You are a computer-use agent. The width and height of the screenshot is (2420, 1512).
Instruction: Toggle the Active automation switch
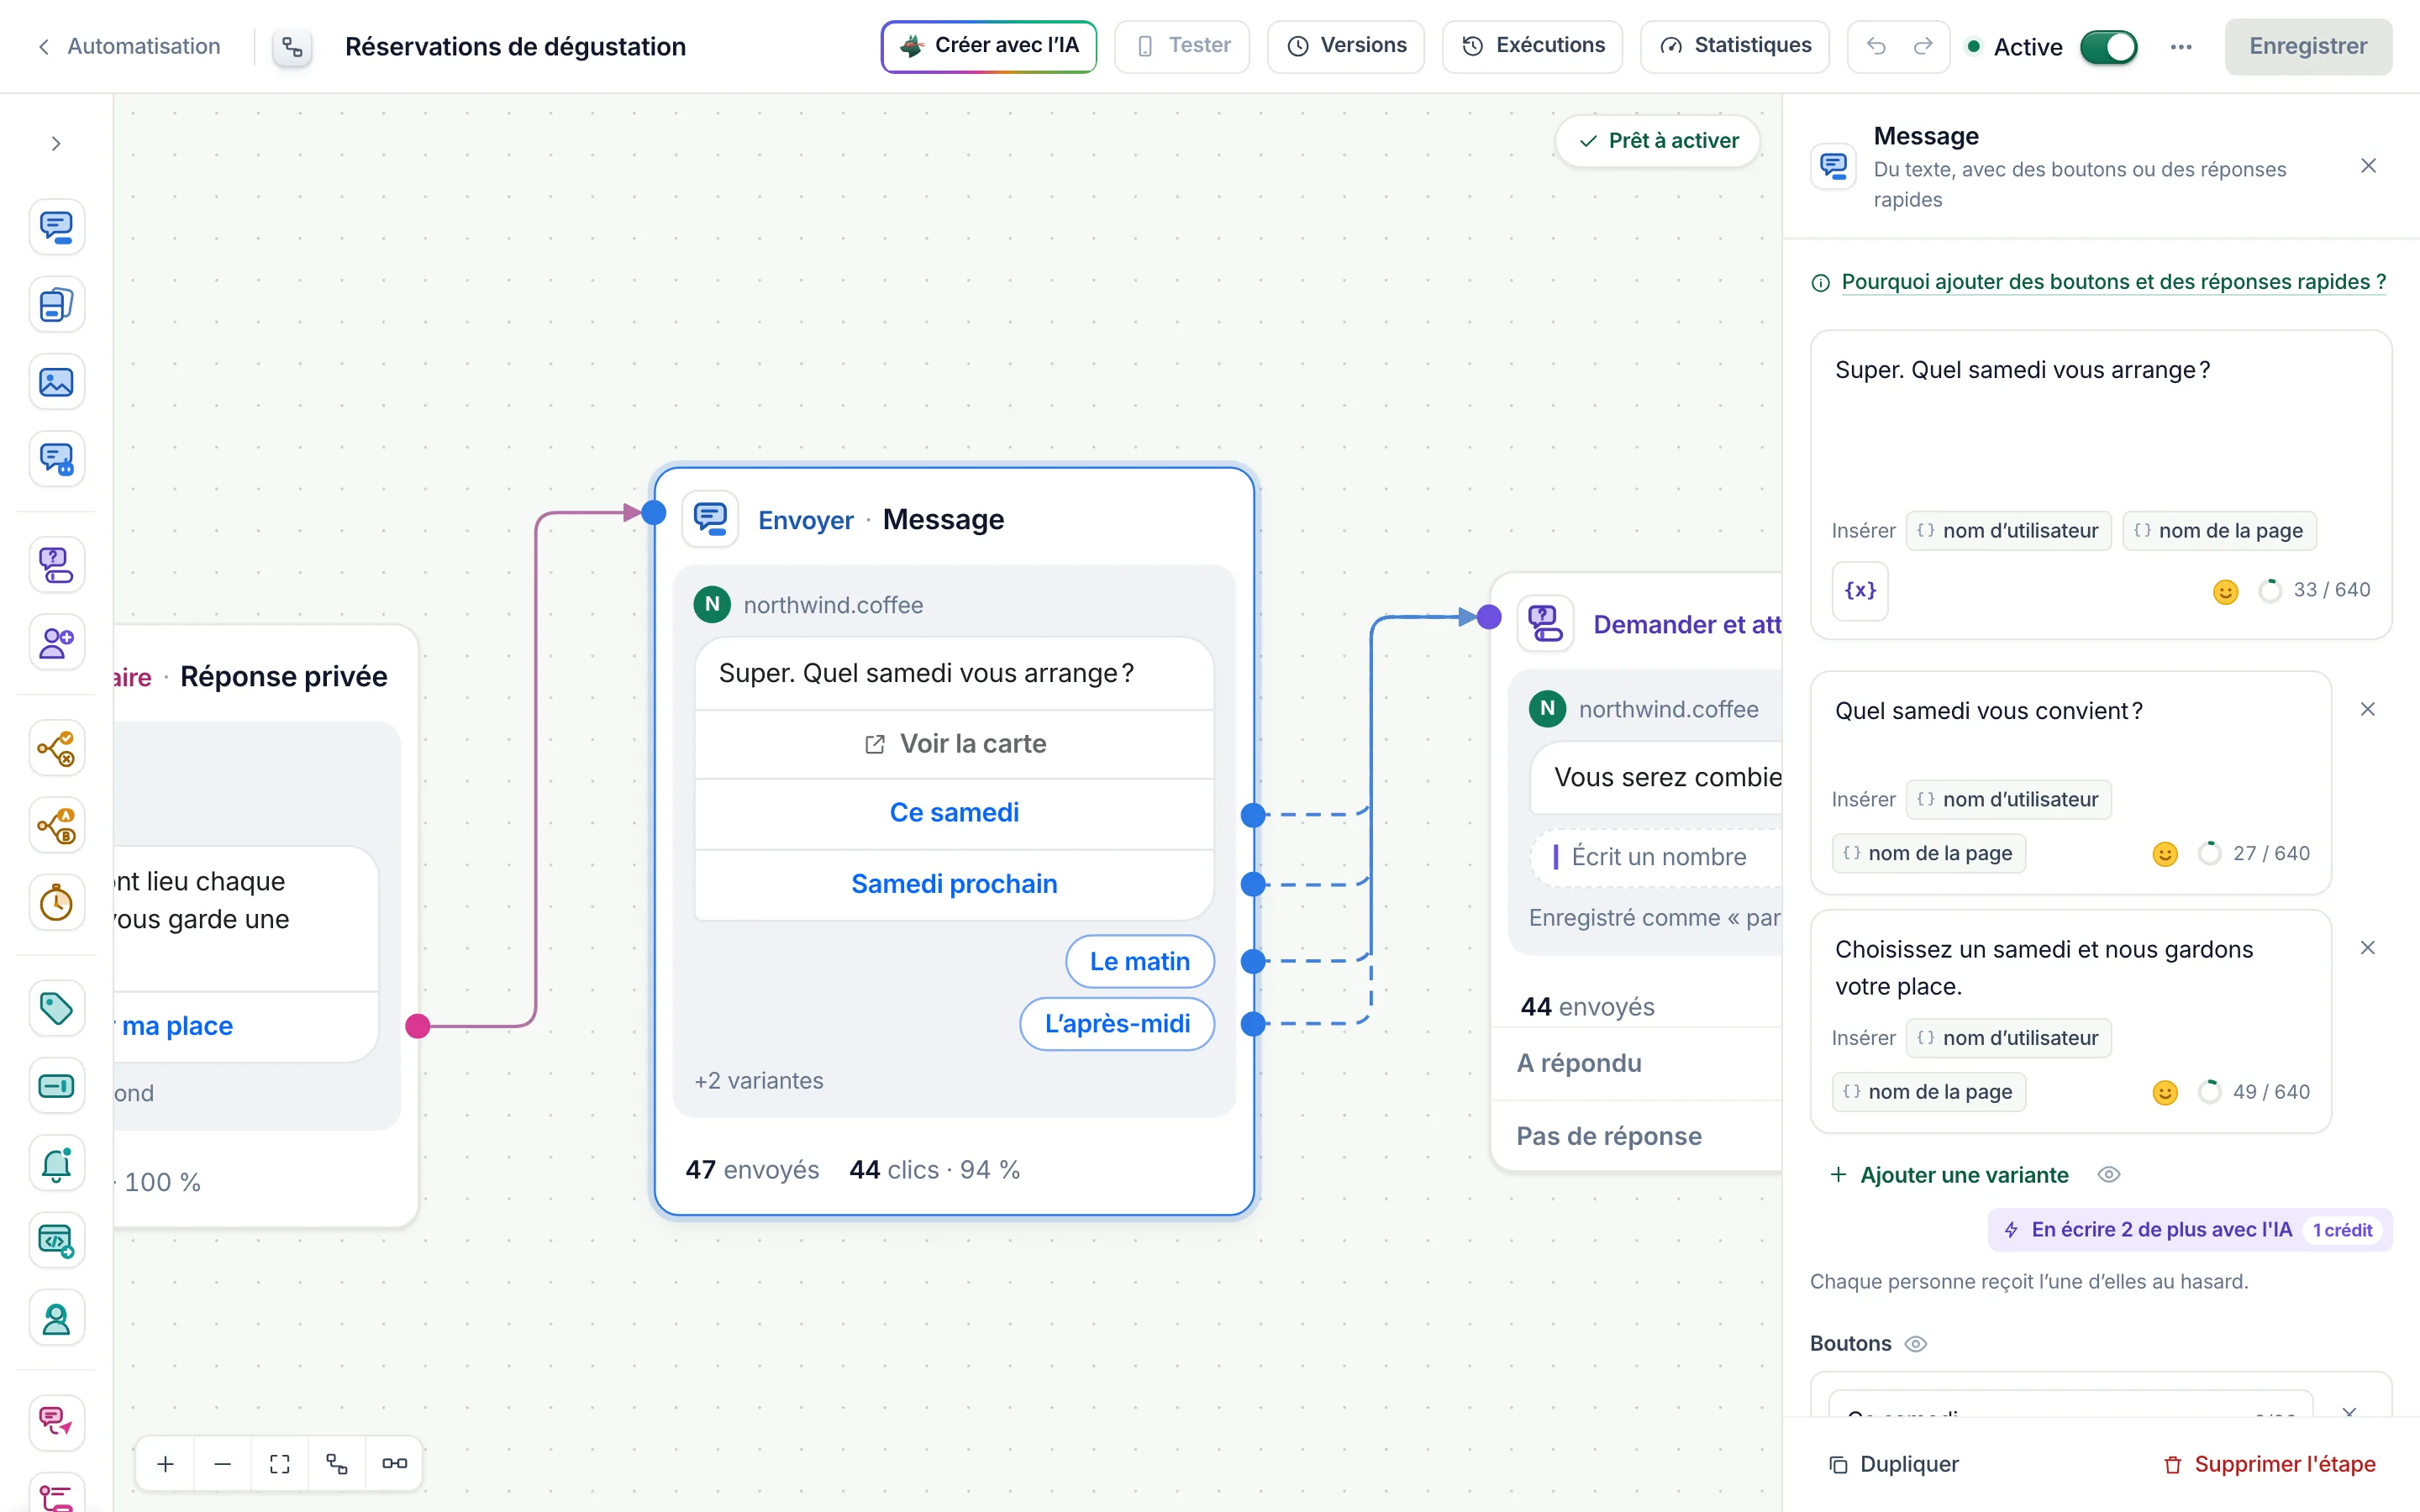tap(2109, 47)
